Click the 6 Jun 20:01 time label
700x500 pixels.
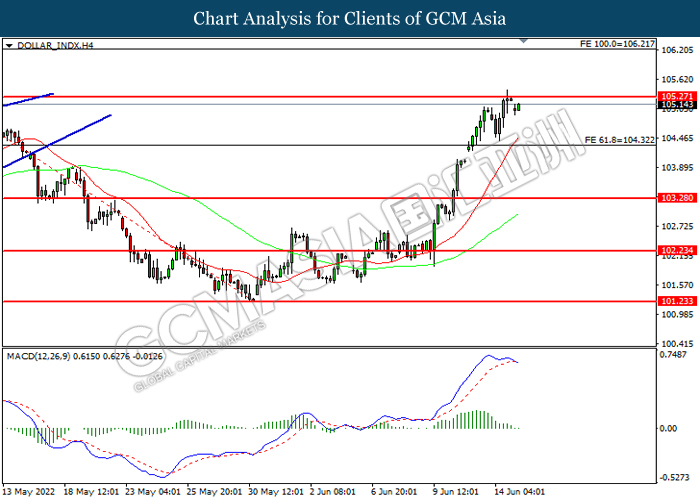[394, 492]
